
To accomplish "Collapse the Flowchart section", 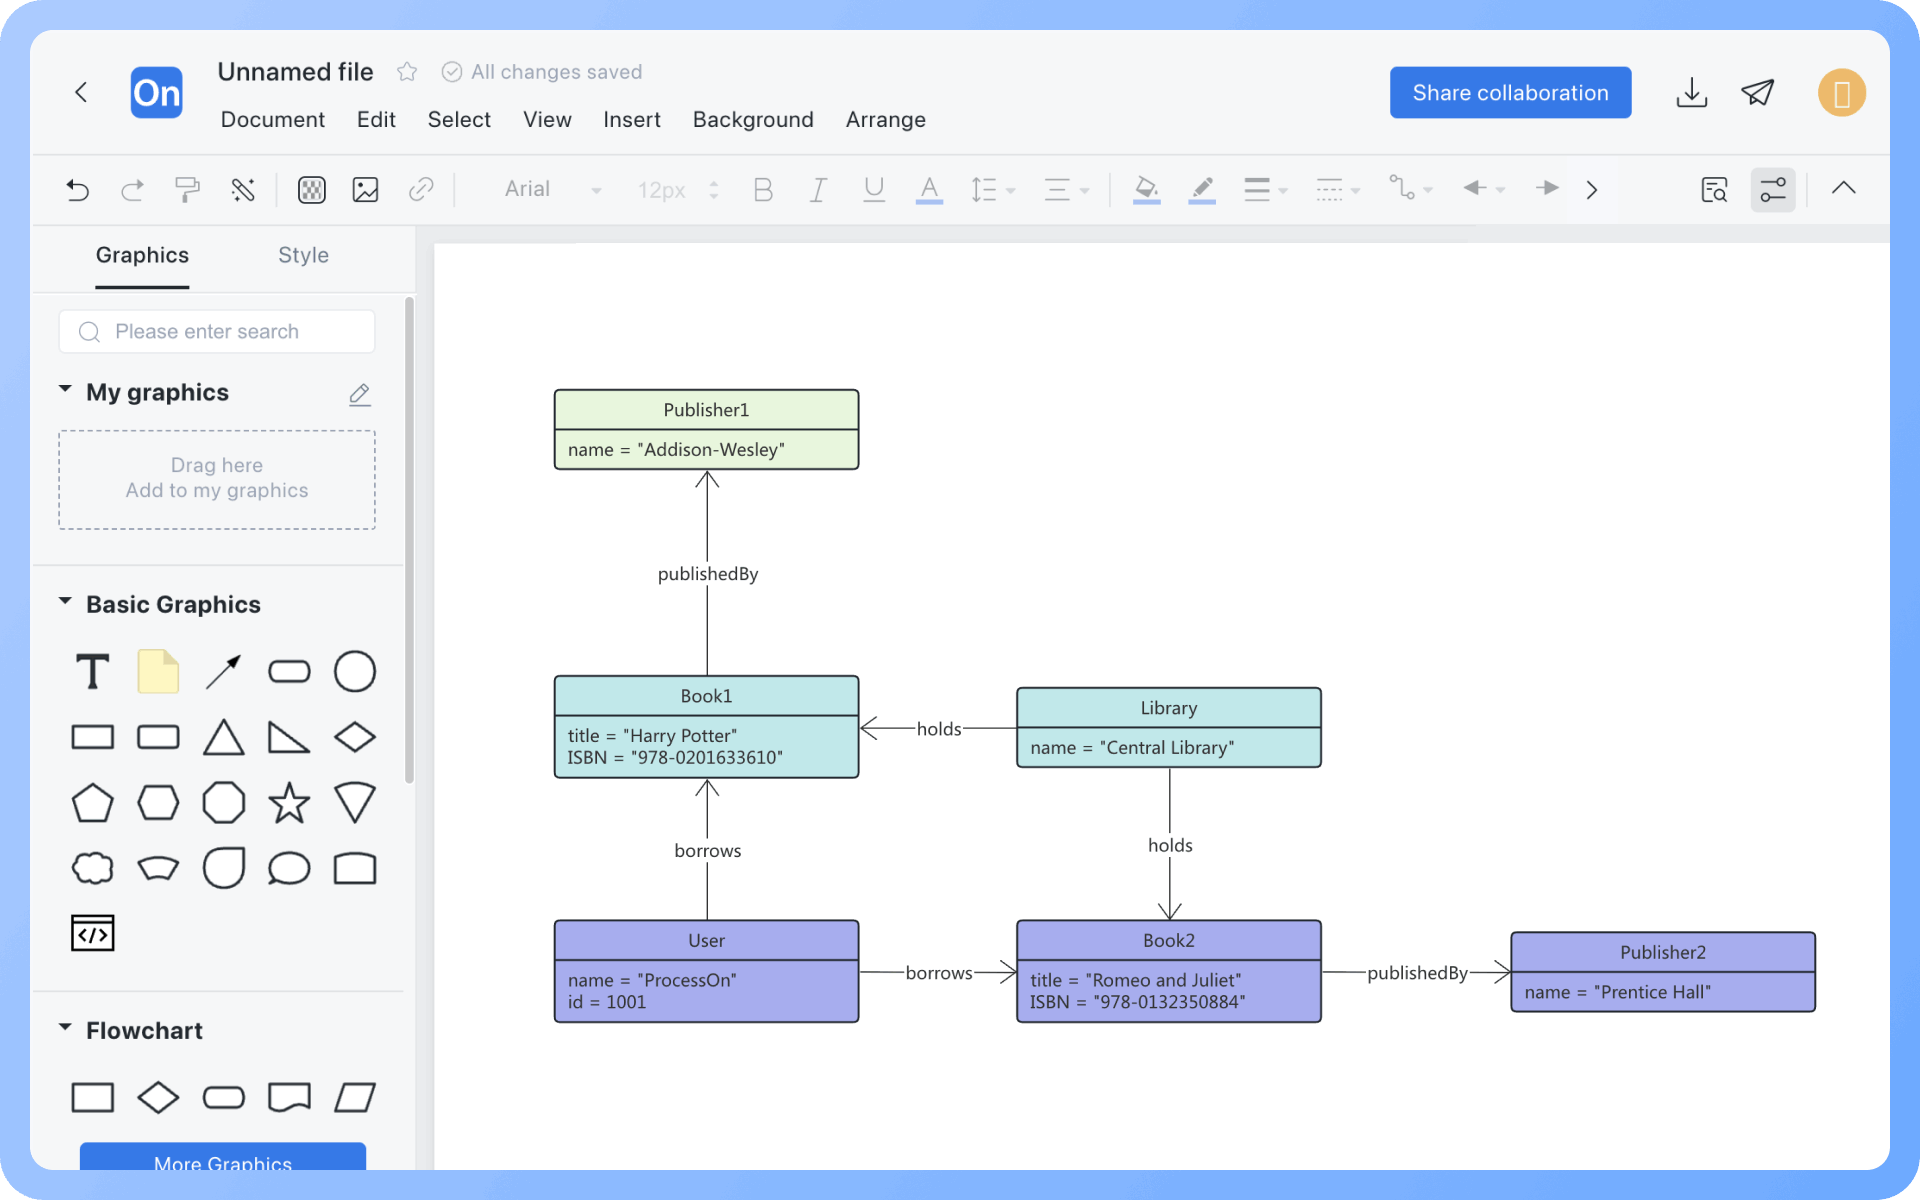I will click(65, 1028).
